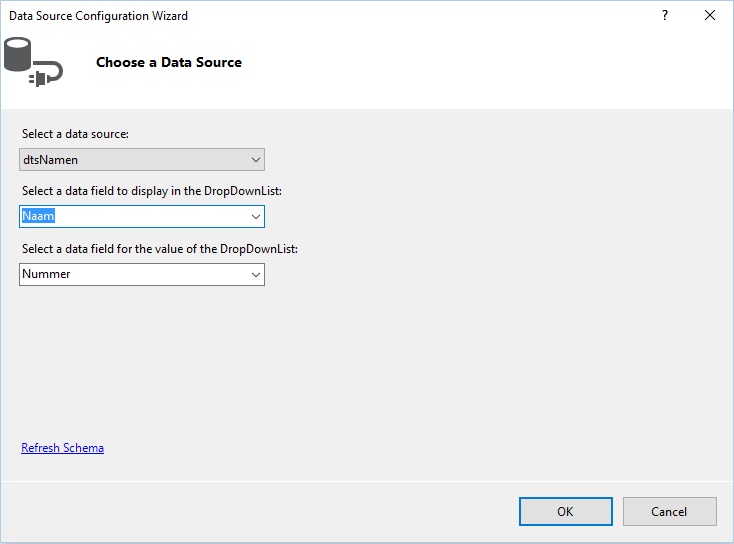Expand the dtsNamen data source dropdown arrow
The height and width of the screenshot is (544, 734).
tap(256, 160)
